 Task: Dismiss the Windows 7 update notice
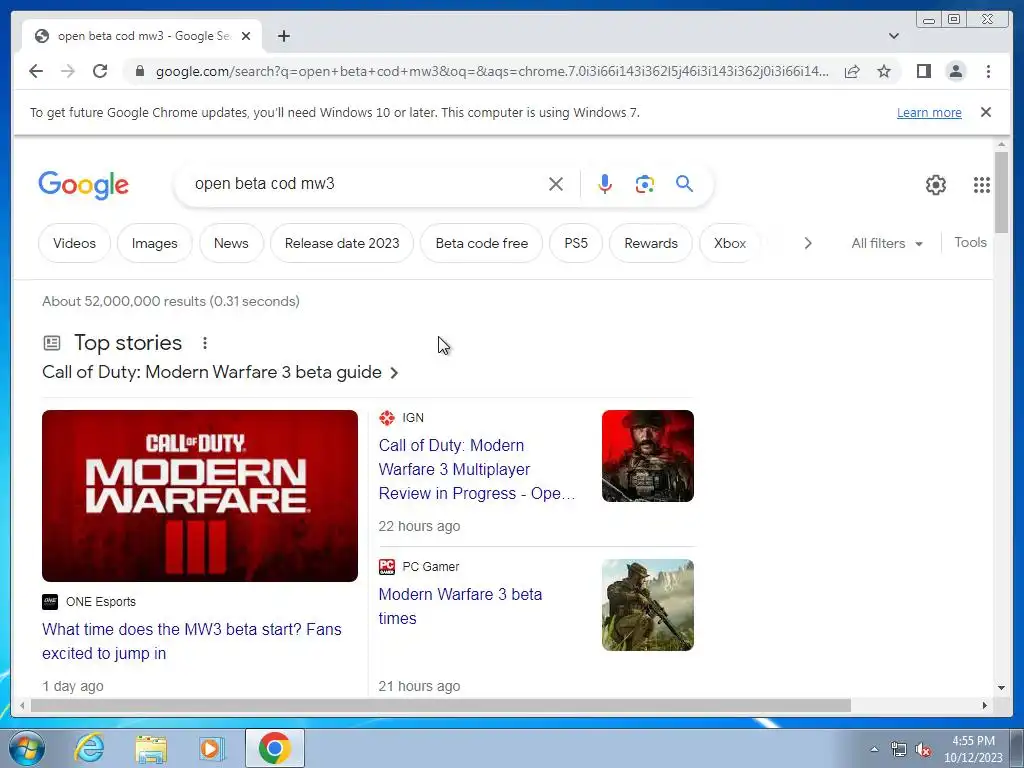(x=986, y=112)
